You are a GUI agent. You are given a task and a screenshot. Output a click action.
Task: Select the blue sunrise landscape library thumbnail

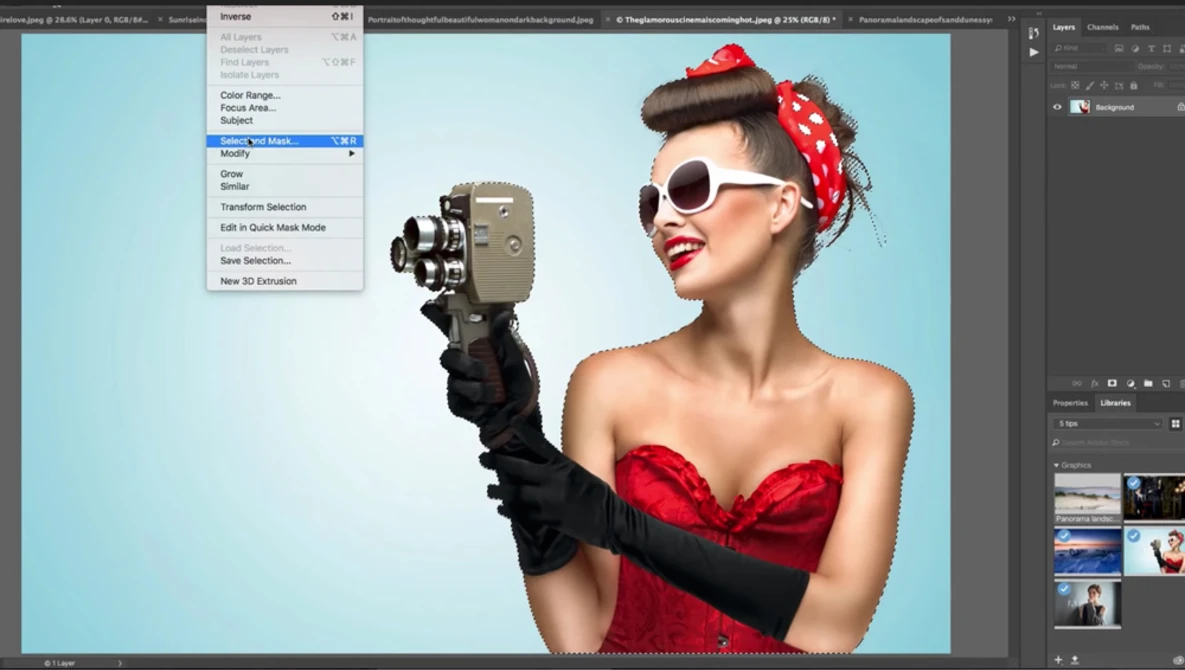click(1088, 551)
